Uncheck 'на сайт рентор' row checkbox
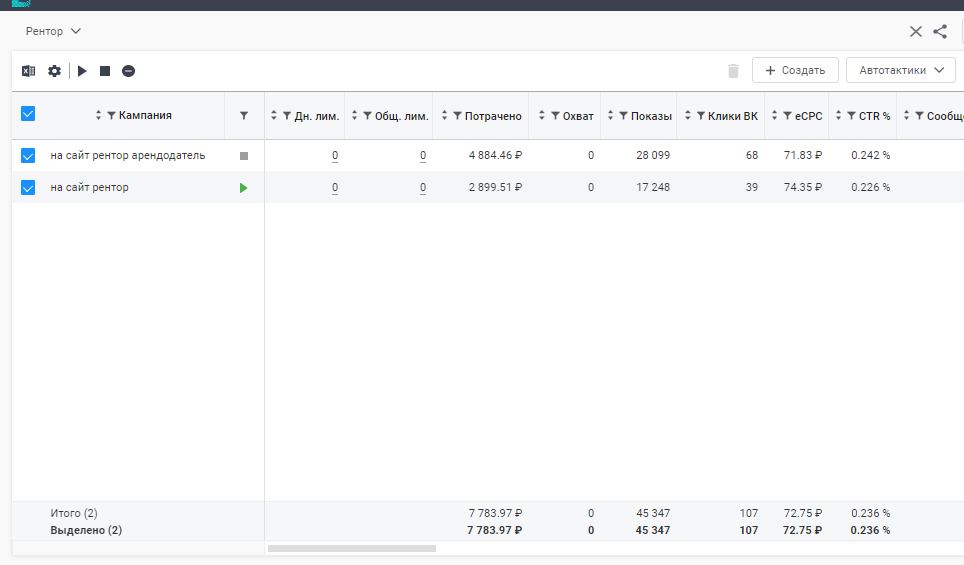This screenshot has height=565, width=964. [x=28, y=188]
